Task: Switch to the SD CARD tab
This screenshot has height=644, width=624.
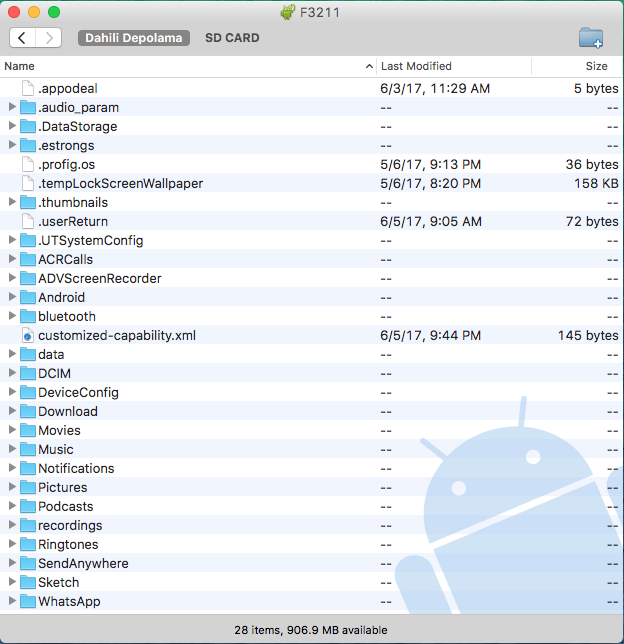Action: coord(232,38)
